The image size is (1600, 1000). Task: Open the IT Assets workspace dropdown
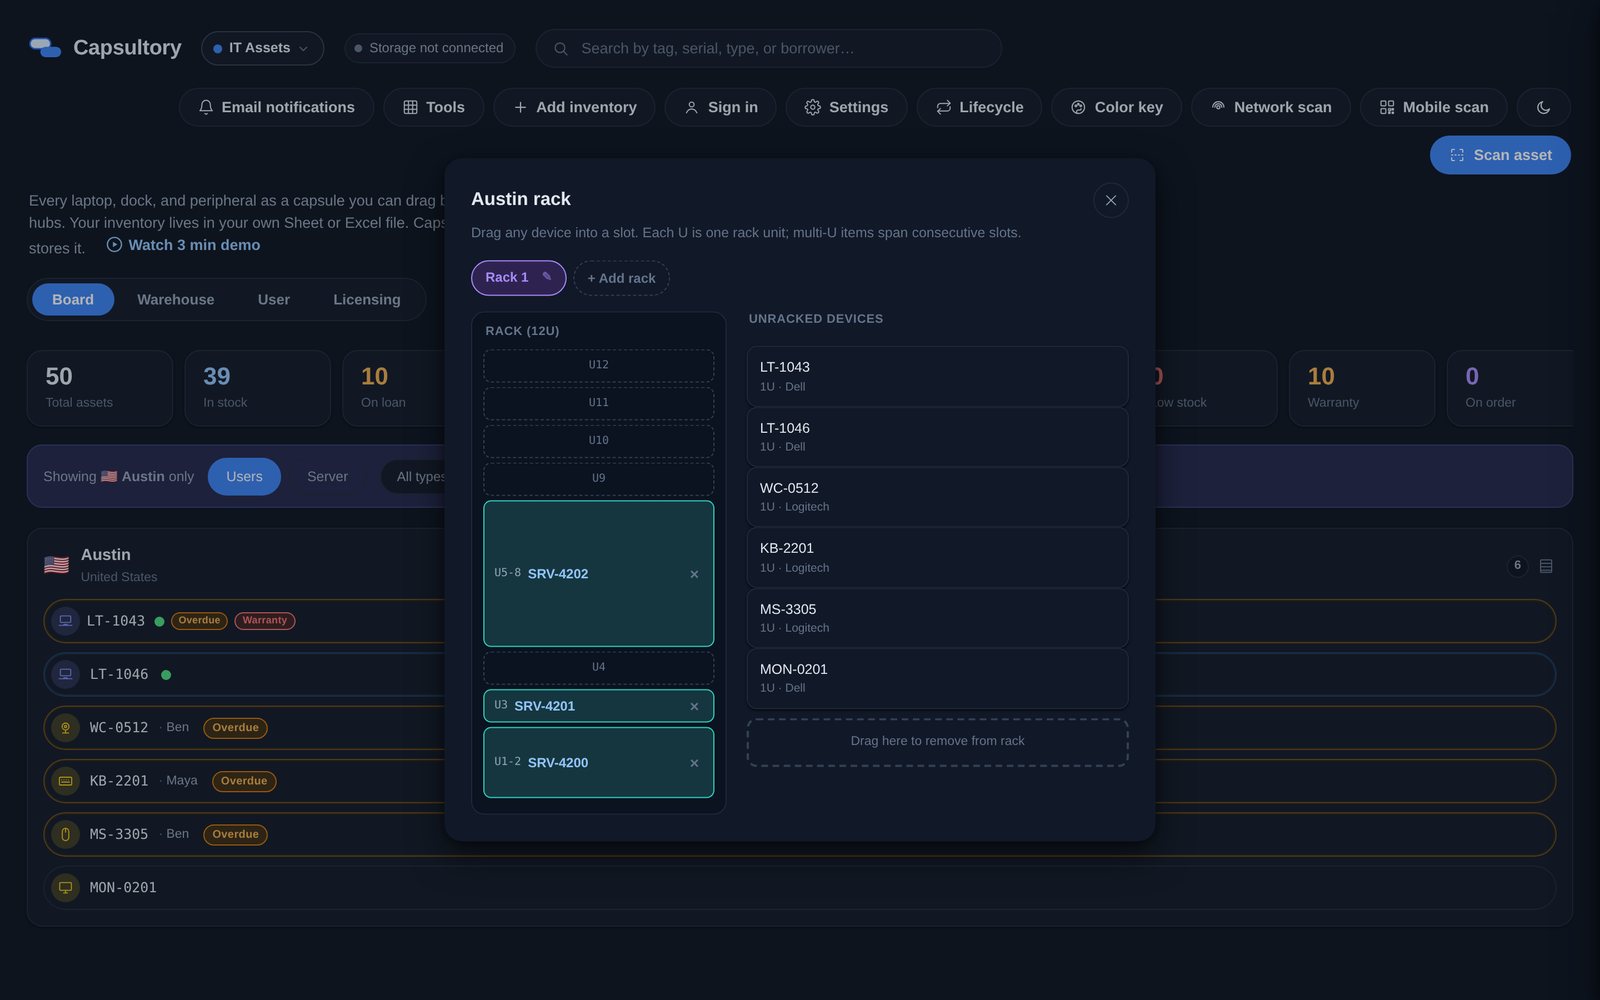tap(262, 48)
